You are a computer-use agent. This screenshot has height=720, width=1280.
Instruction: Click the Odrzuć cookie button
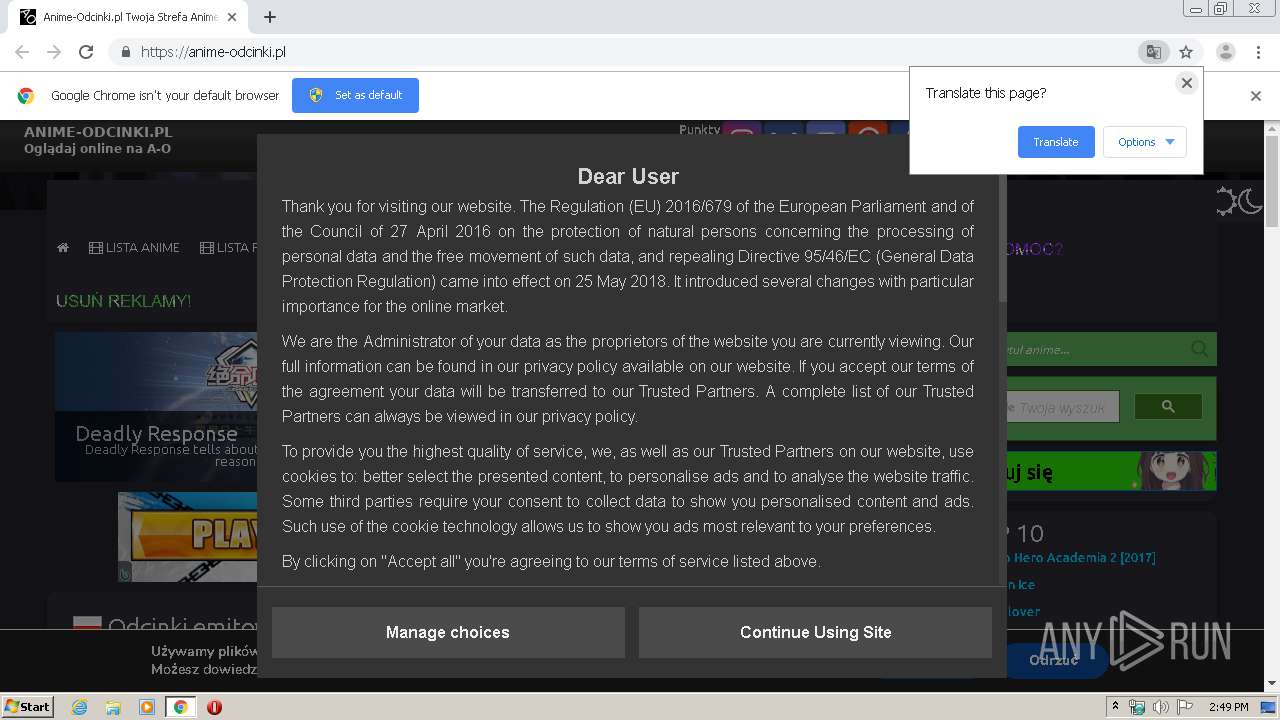coord(1054,660)
